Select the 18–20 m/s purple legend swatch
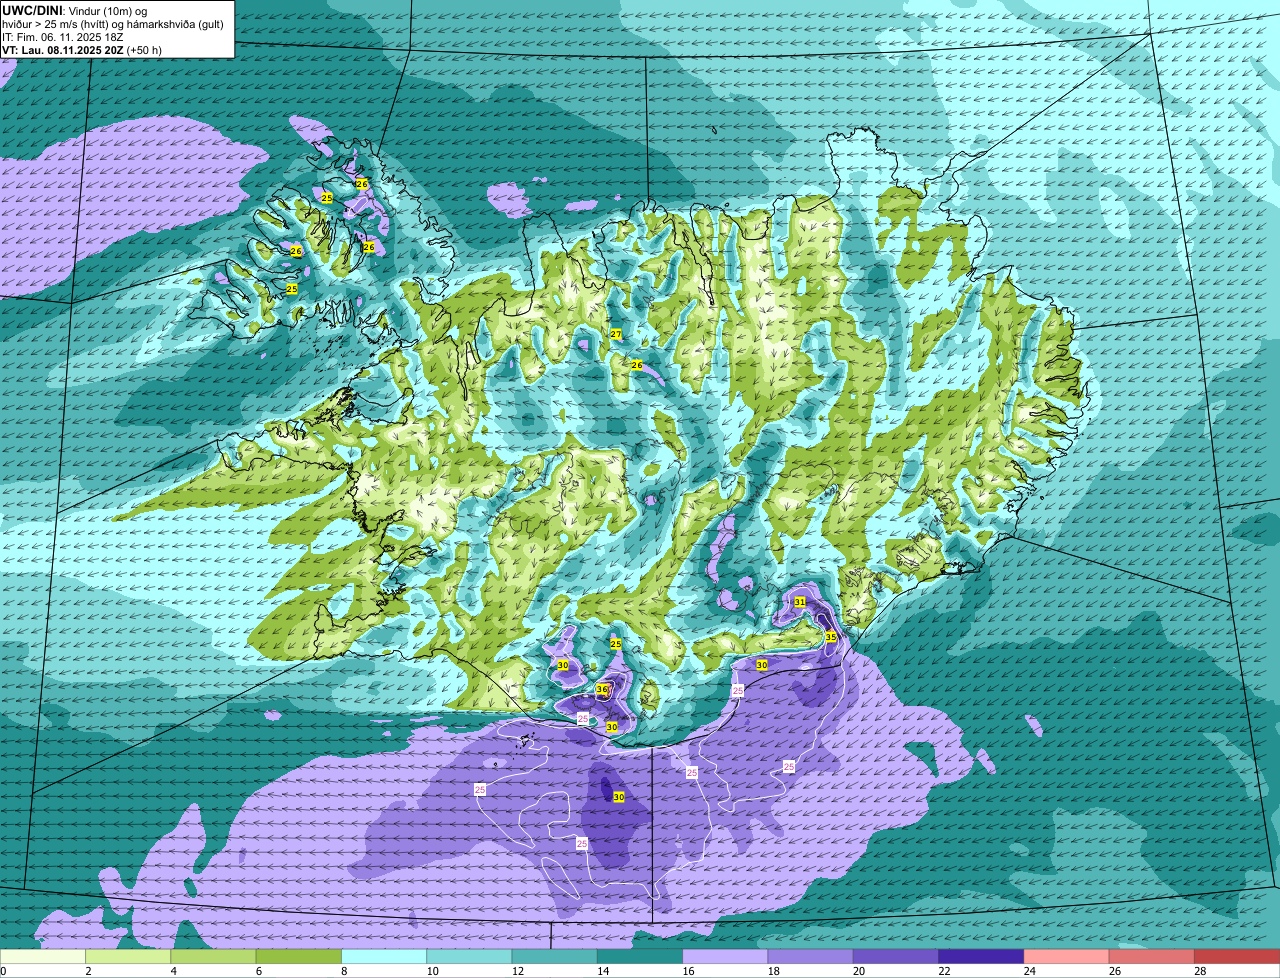Screen dimensions: 1280x978 point(811,956)
